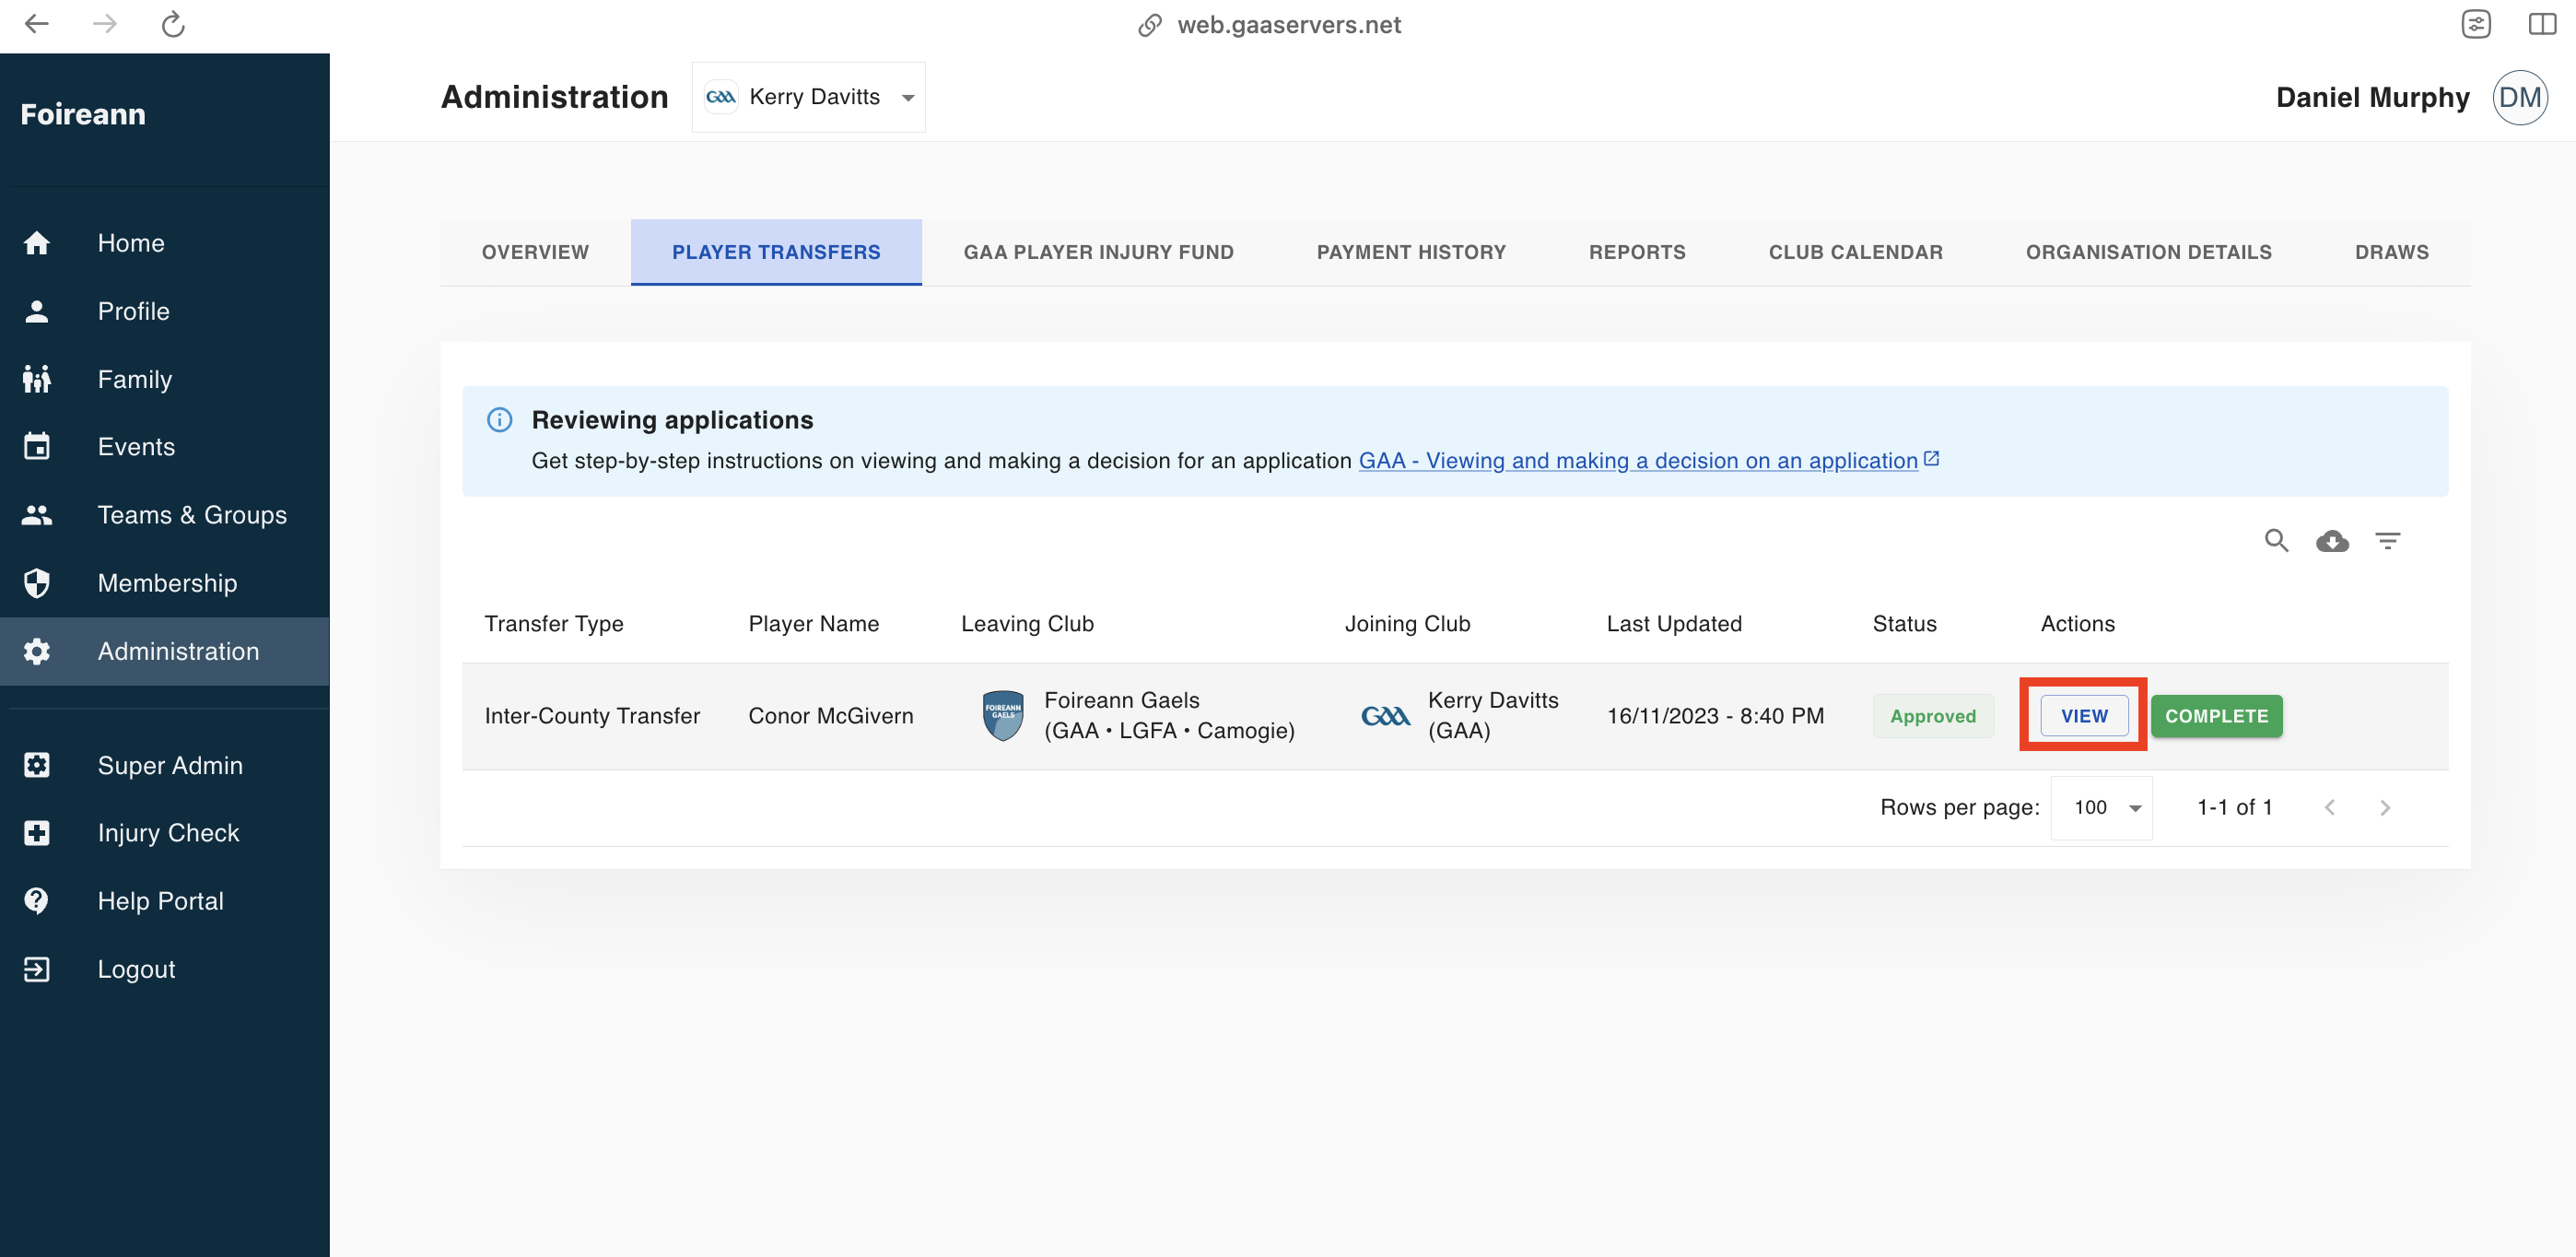2576x1257 pixels.
Task: Open the Club Calendar tab
Action: [1855, 252]
